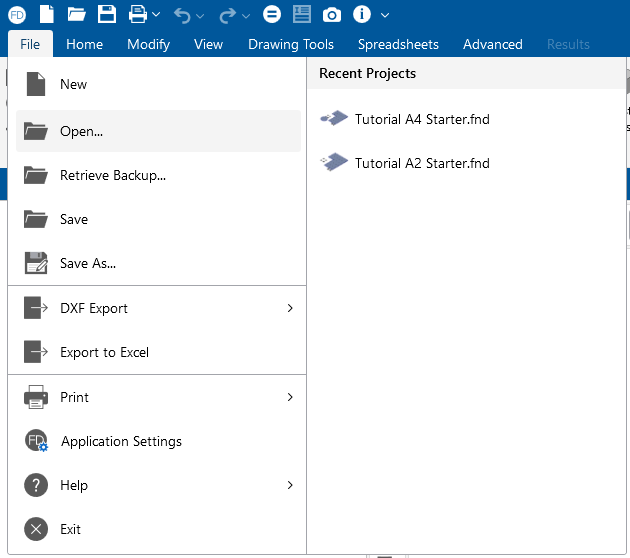Click the undo arrow icon
Viewport: 630px width, 558px height.
point(182,15)
